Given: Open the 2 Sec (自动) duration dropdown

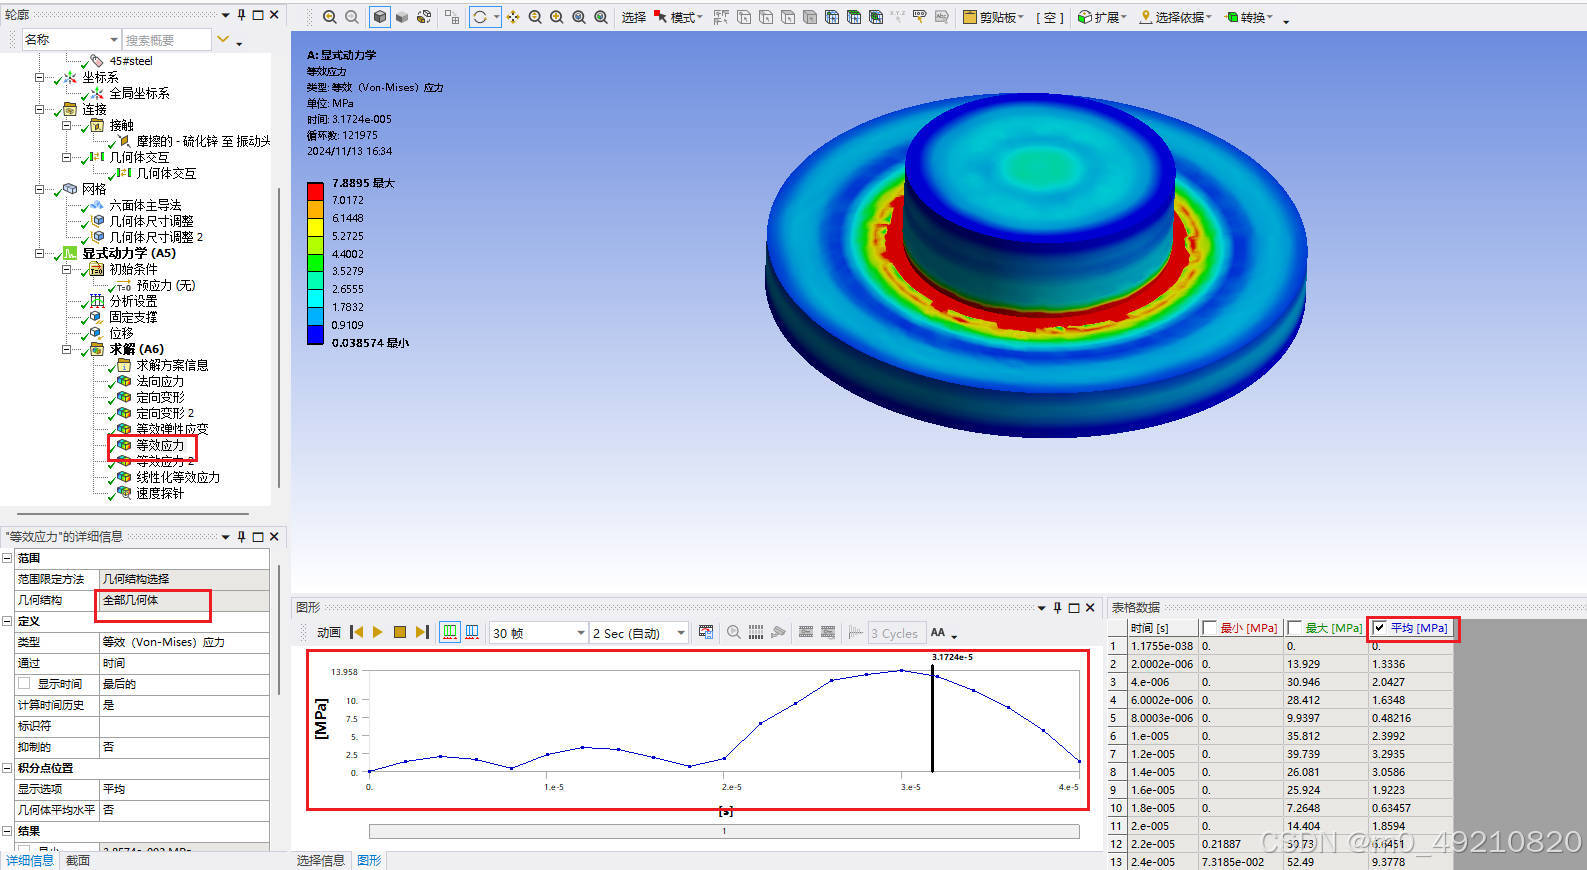Looking at the screenshot, I should click(681, 633).
